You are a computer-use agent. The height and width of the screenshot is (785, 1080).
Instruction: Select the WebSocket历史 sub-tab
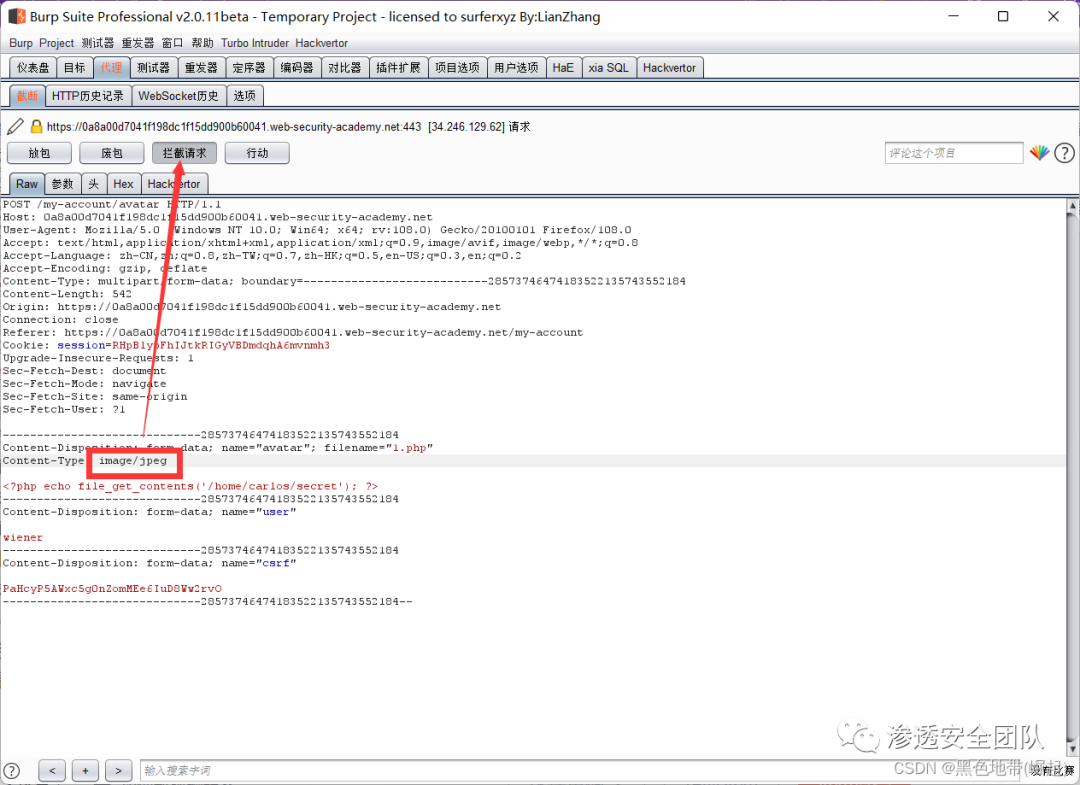tap(178, 96)
